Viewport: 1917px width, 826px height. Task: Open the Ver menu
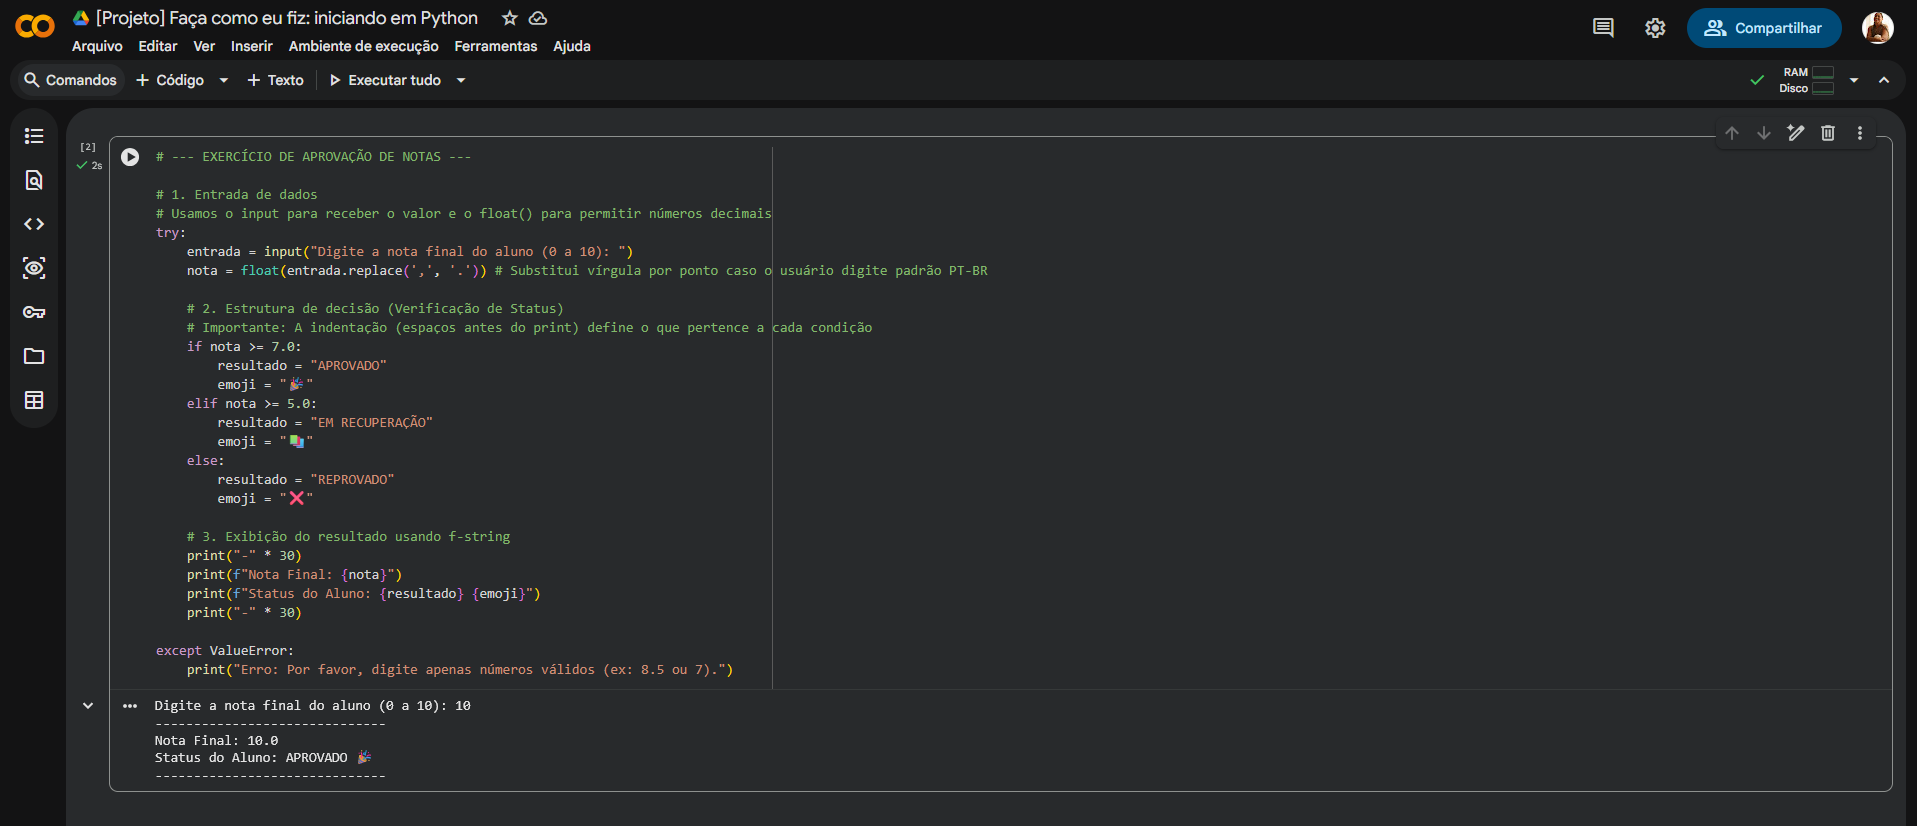coord(204,46)
